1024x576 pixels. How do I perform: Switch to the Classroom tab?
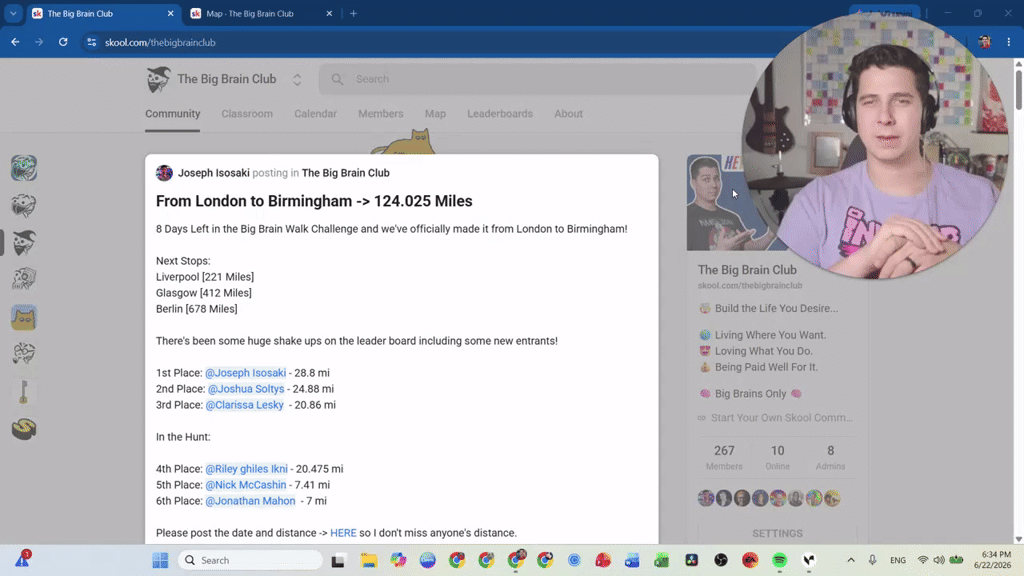pos(247,114)
